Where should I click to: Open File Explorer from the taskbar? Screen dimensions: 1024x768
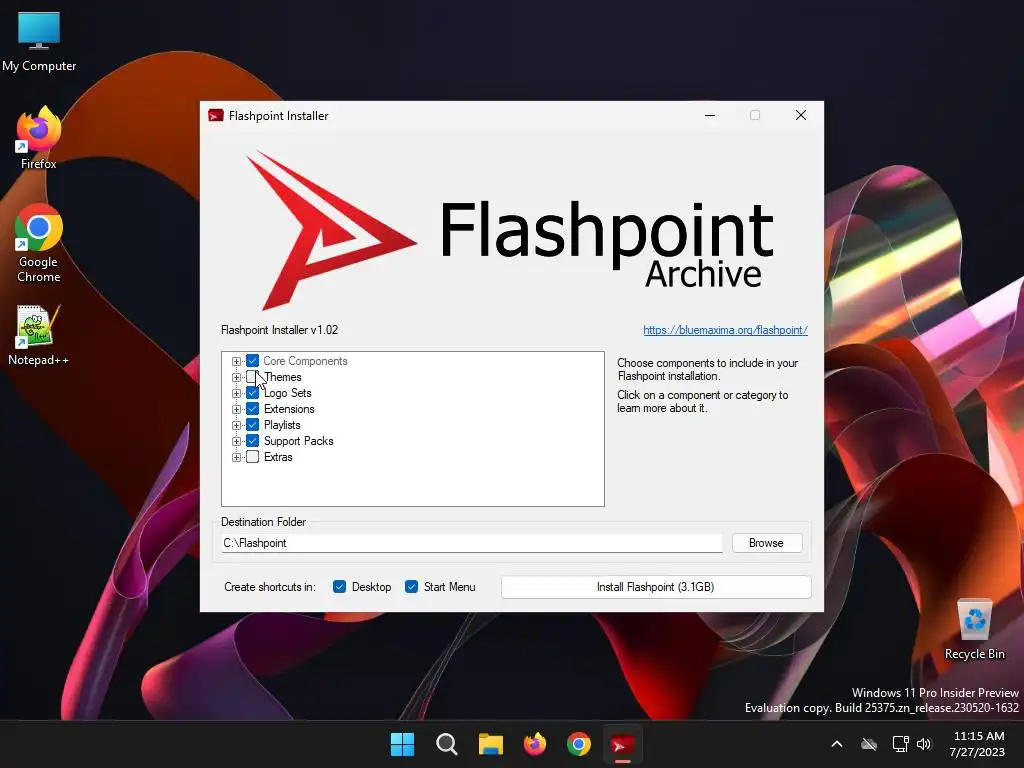coord(490,744)
